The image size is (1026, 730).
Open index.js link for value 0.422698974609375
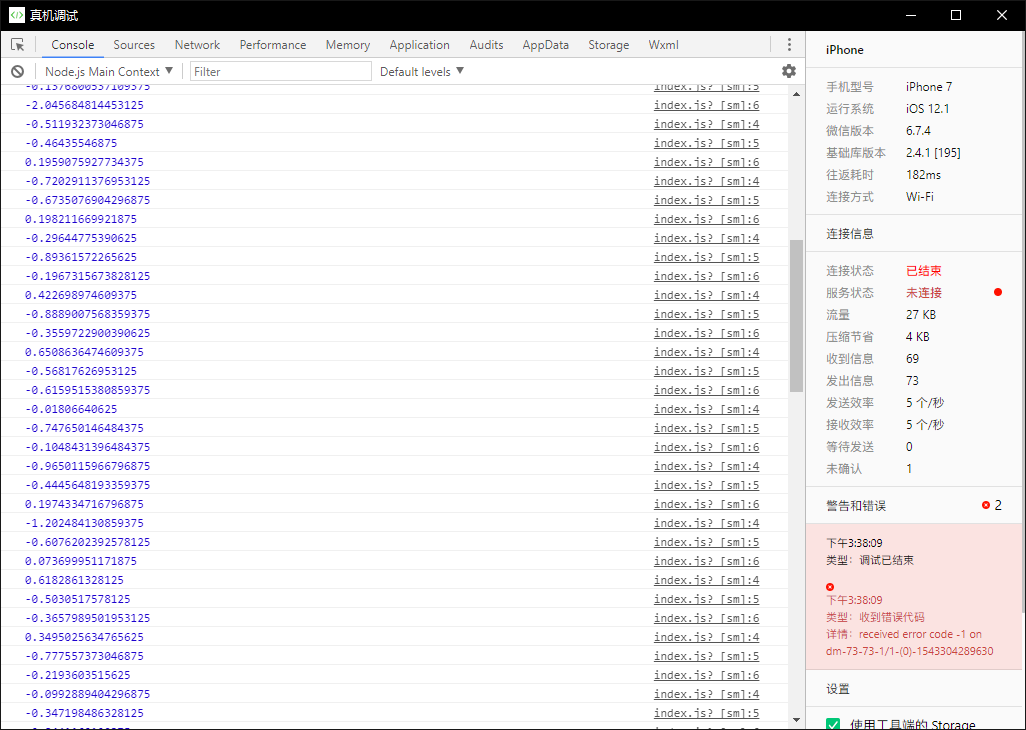coord(706,295)
